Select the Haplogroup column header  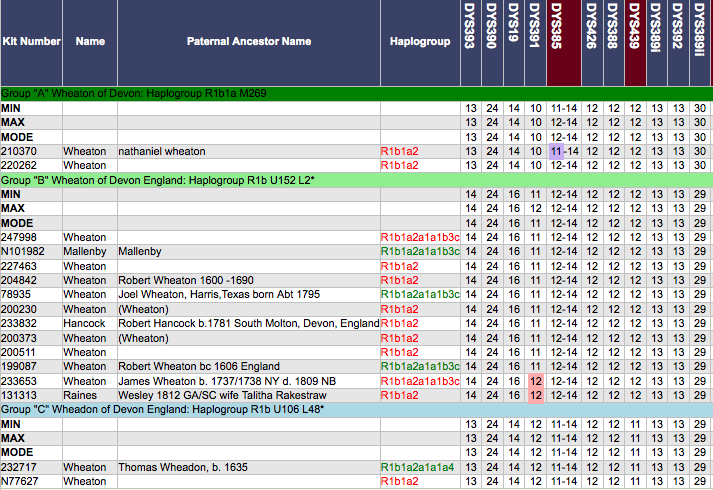coord(417,42)
